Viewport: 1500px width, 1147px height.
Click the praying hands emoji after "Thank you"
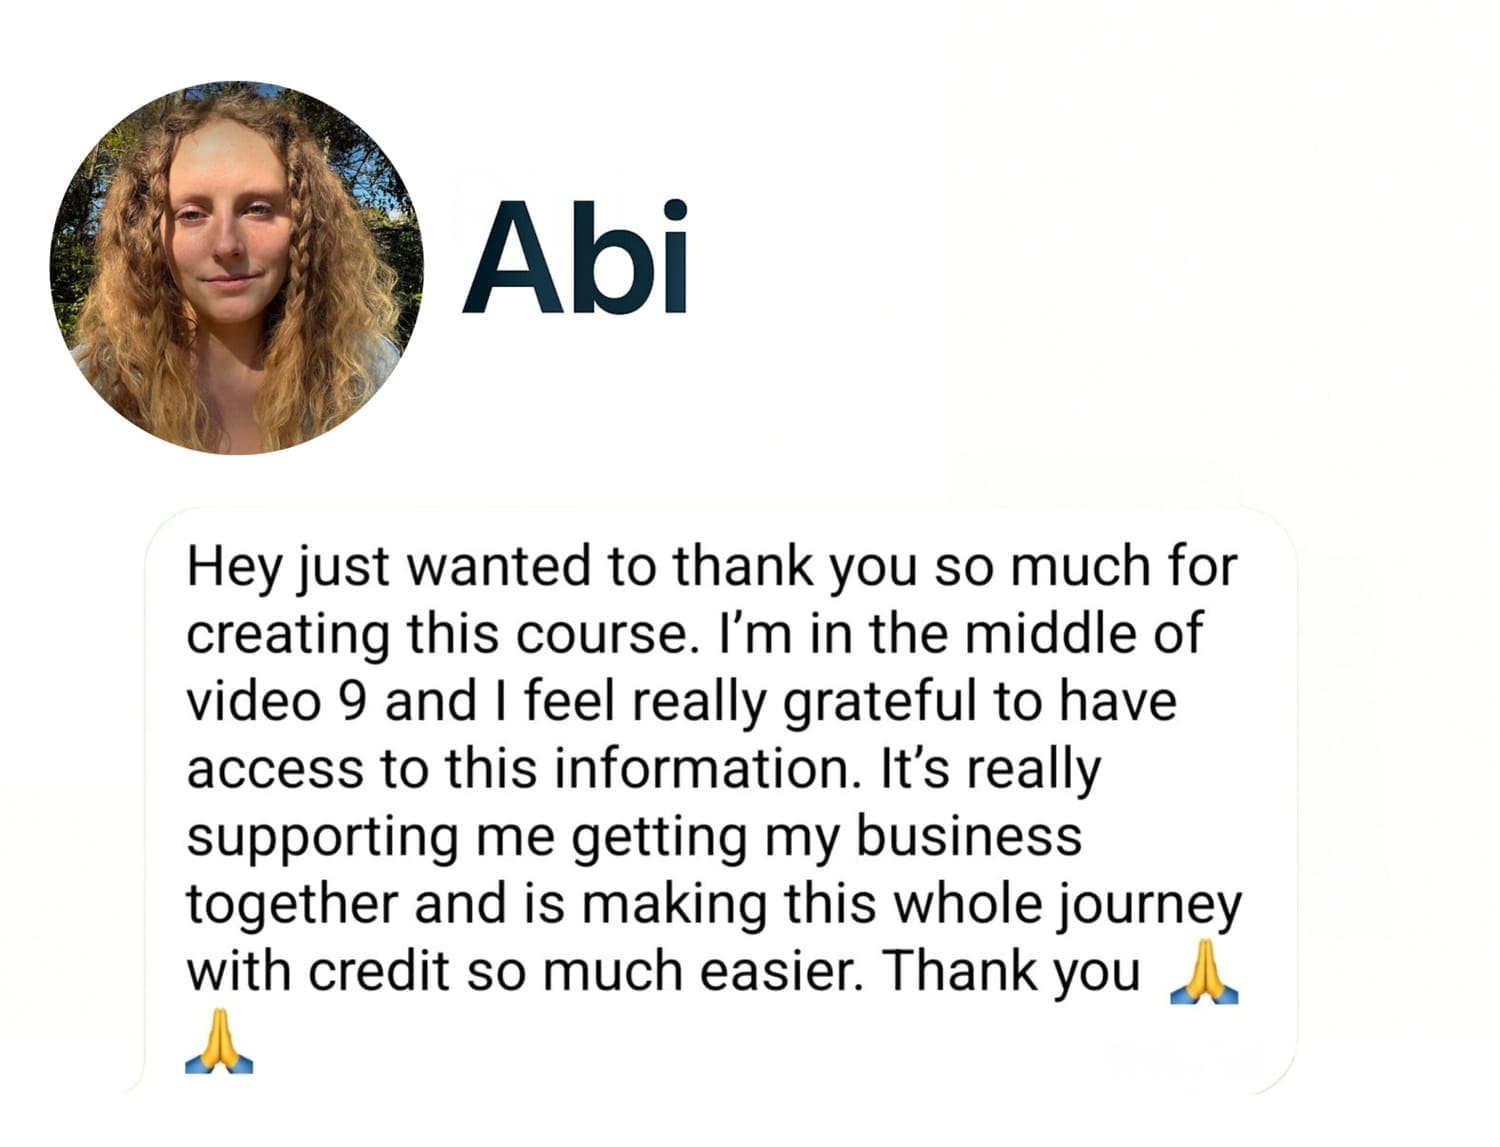[x=1204, y=971]
